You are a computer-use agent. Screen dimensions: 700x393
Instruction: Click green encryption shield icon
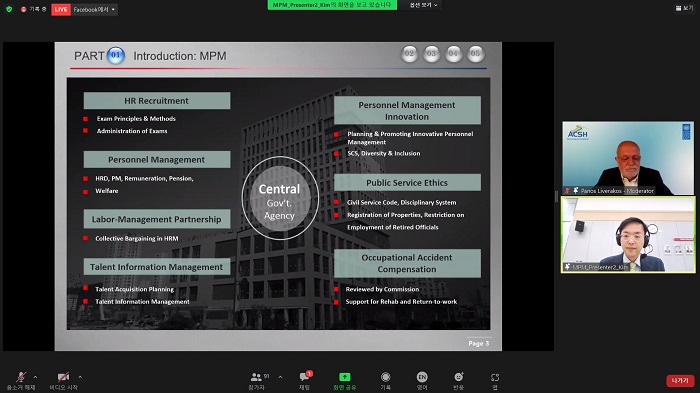tap(9, 9)
